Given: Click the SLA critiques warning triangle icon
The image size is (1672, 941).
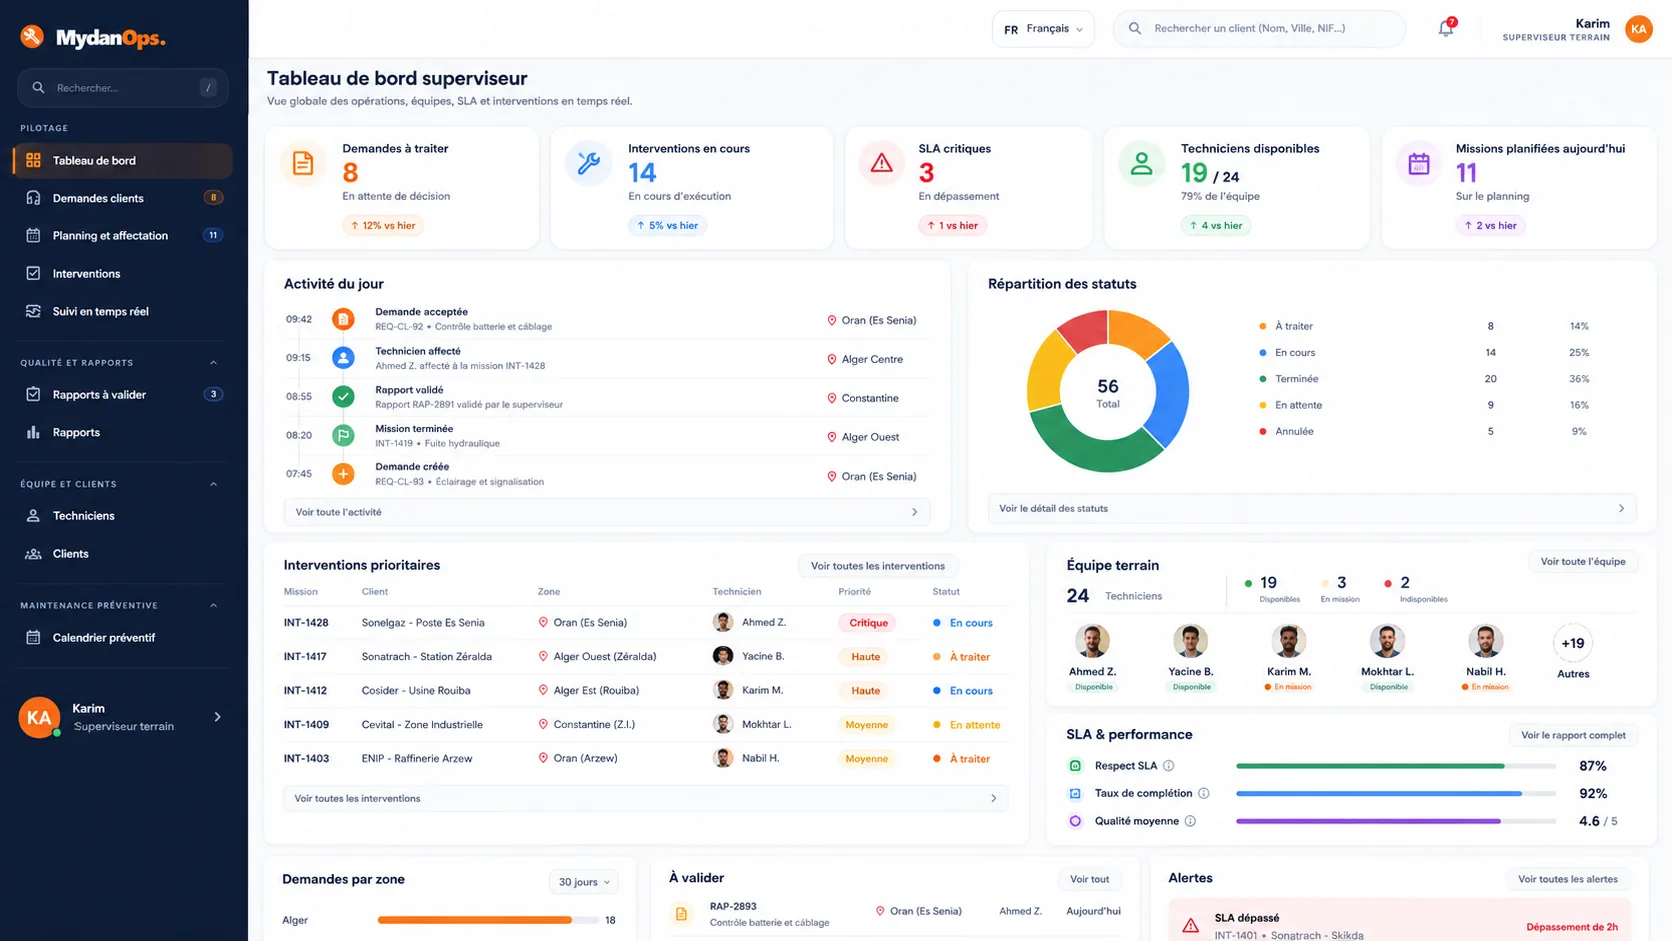Looking at the screenshot, I should (x=881, y=163).
